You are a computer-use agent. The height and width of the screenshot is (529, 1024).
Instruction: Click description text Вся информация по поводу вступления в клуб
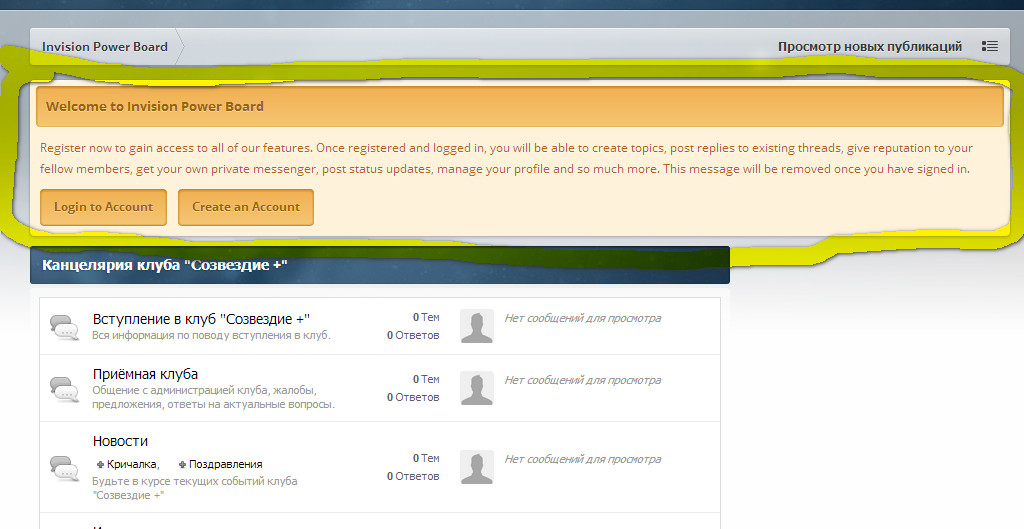click(x=211, y=336)
